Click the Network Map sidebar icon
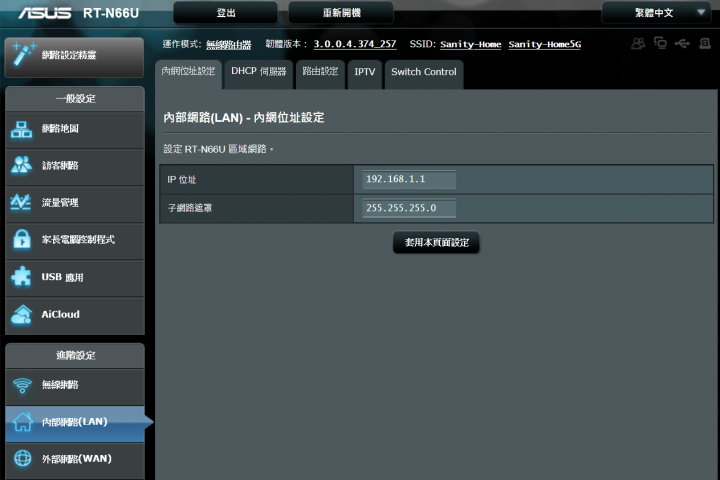 point(22,130)
